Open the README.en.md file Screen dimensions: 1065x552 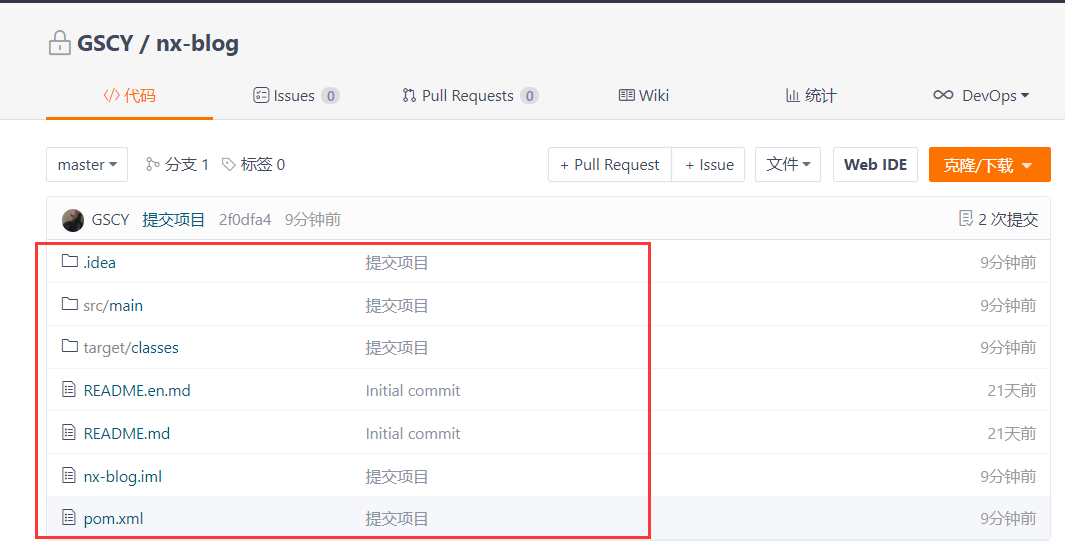(x=137, y=390)
